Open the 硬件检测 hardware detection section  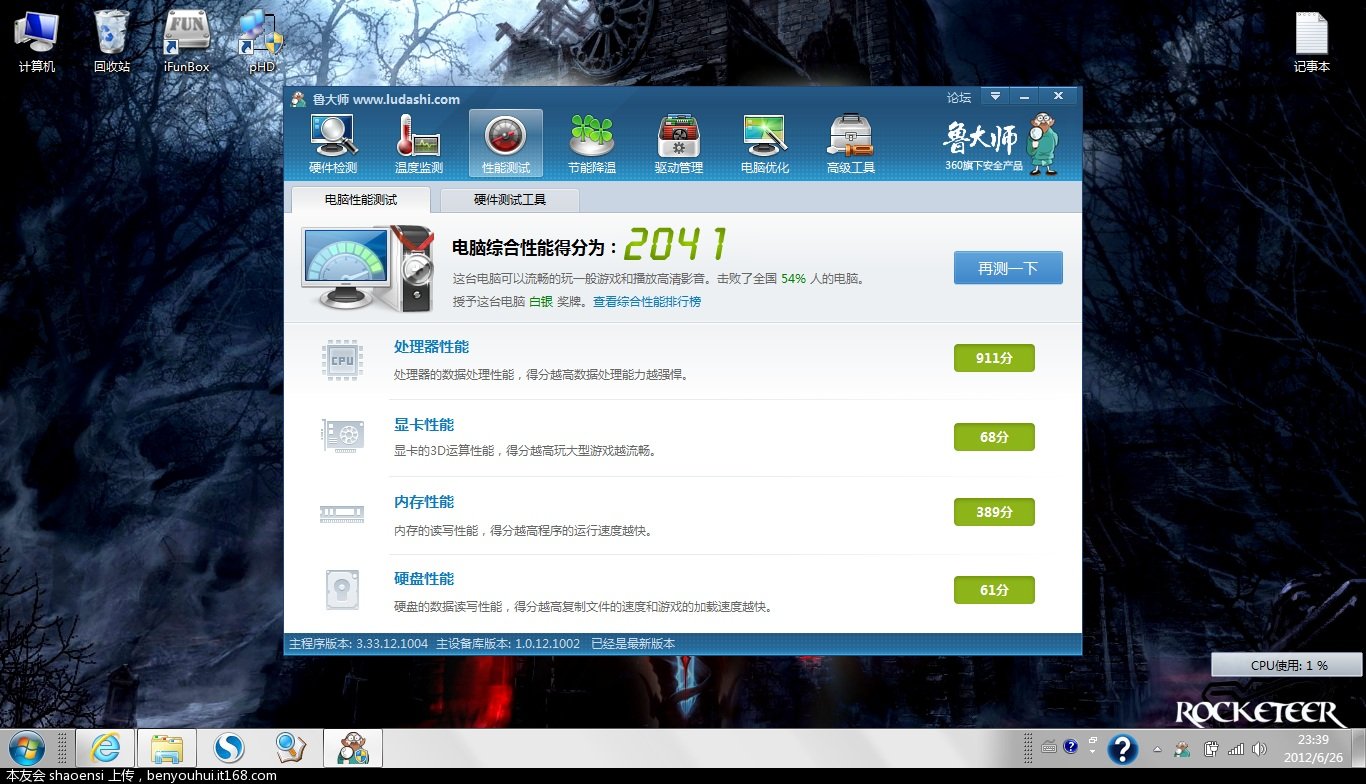coord(333,144)
